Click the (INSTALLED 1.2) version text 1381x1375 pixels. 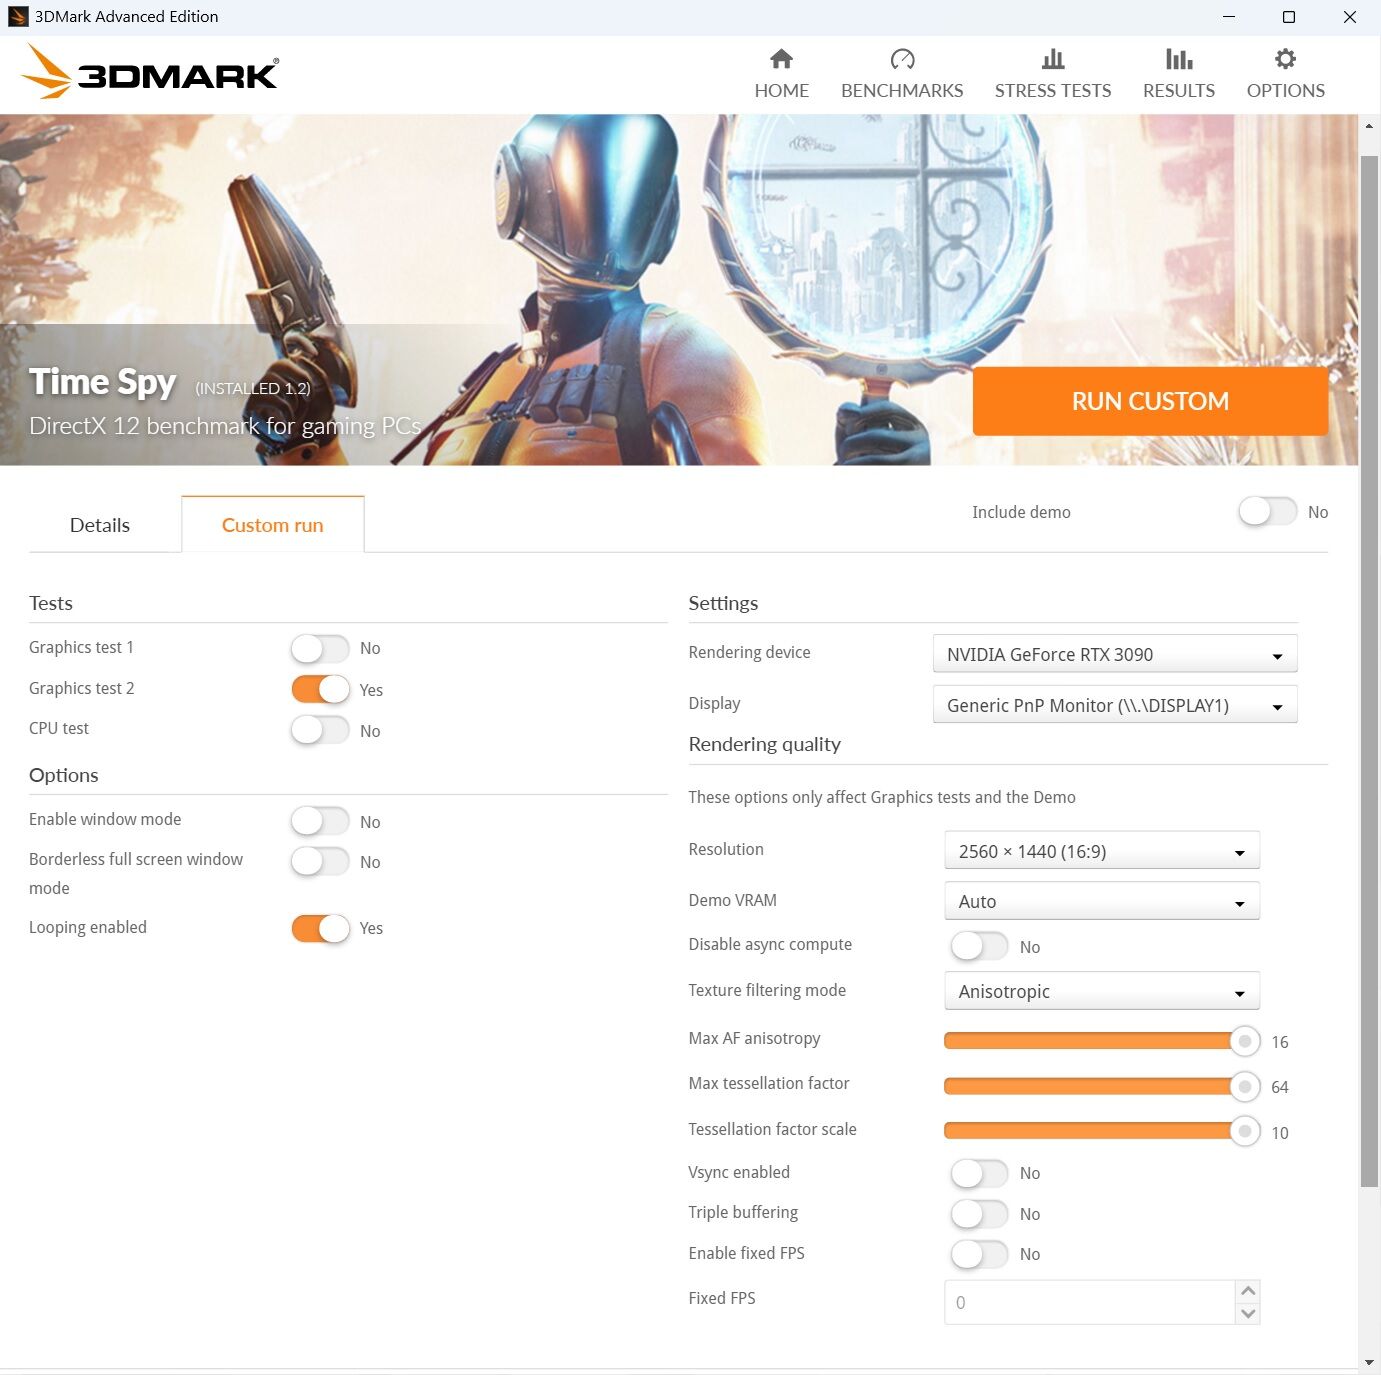pos(253,388)
